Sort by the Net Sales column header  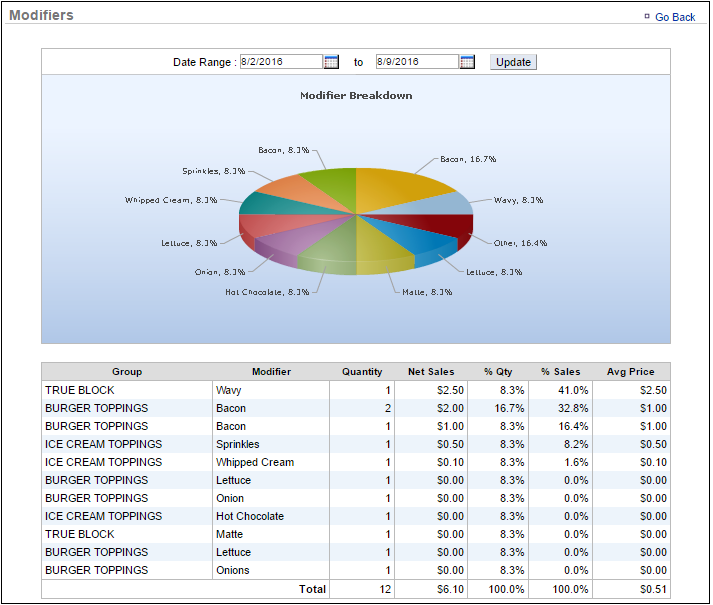[x=431, y=372]
